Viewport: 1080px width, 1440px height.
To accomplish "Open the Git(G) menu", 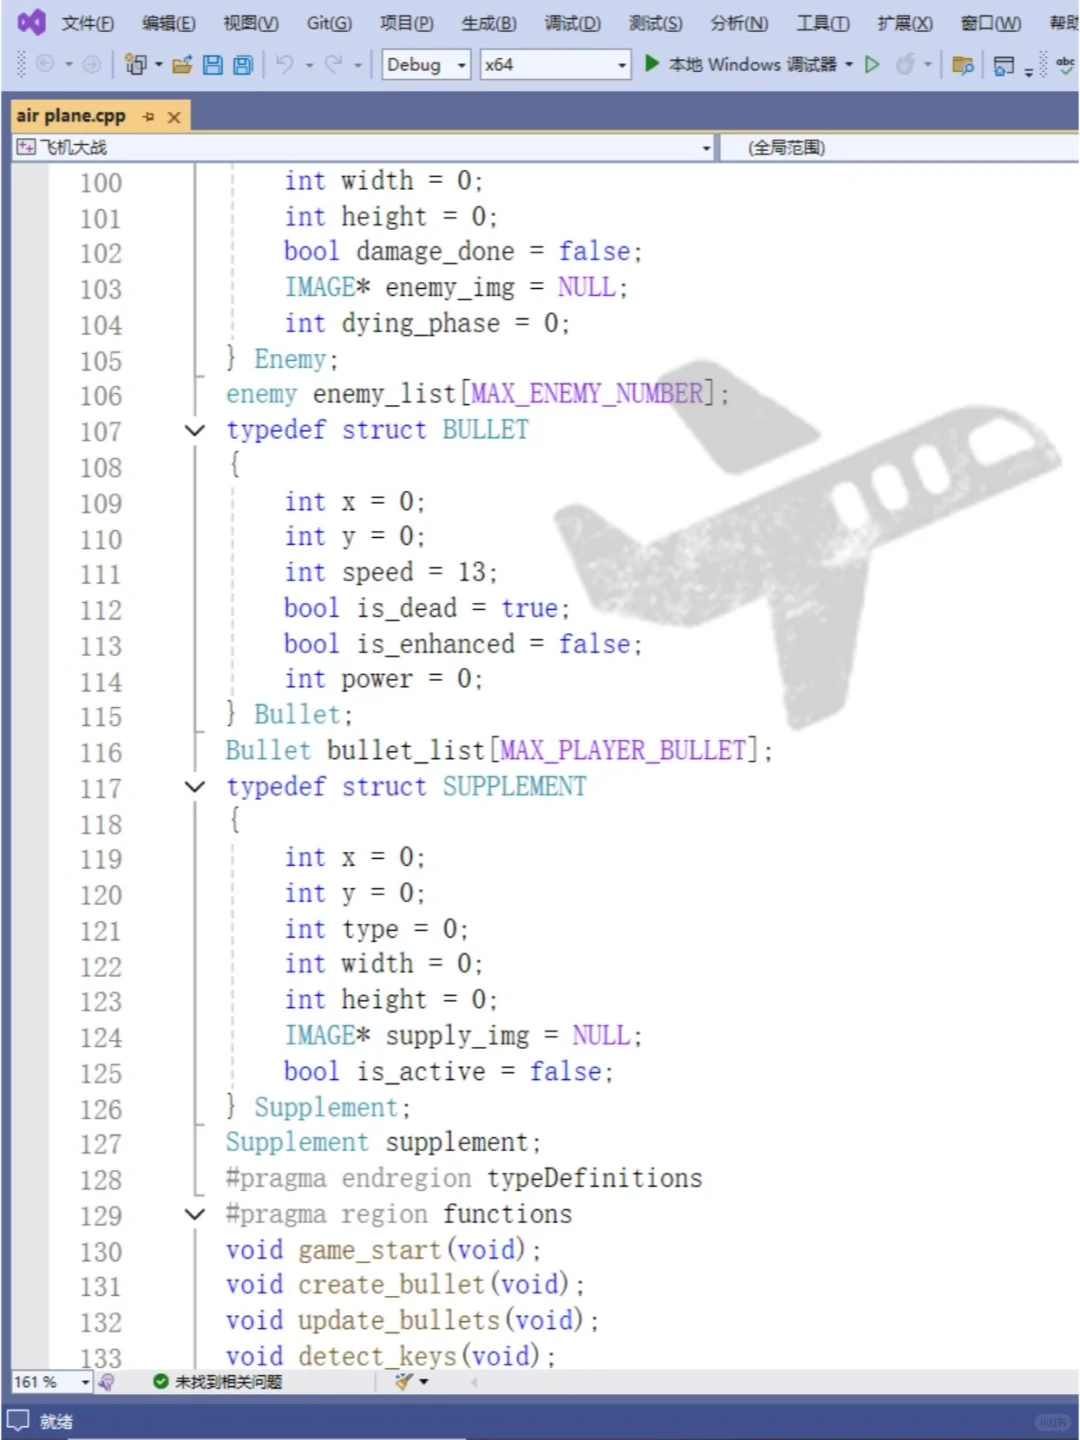I will (x=329, y=23).
